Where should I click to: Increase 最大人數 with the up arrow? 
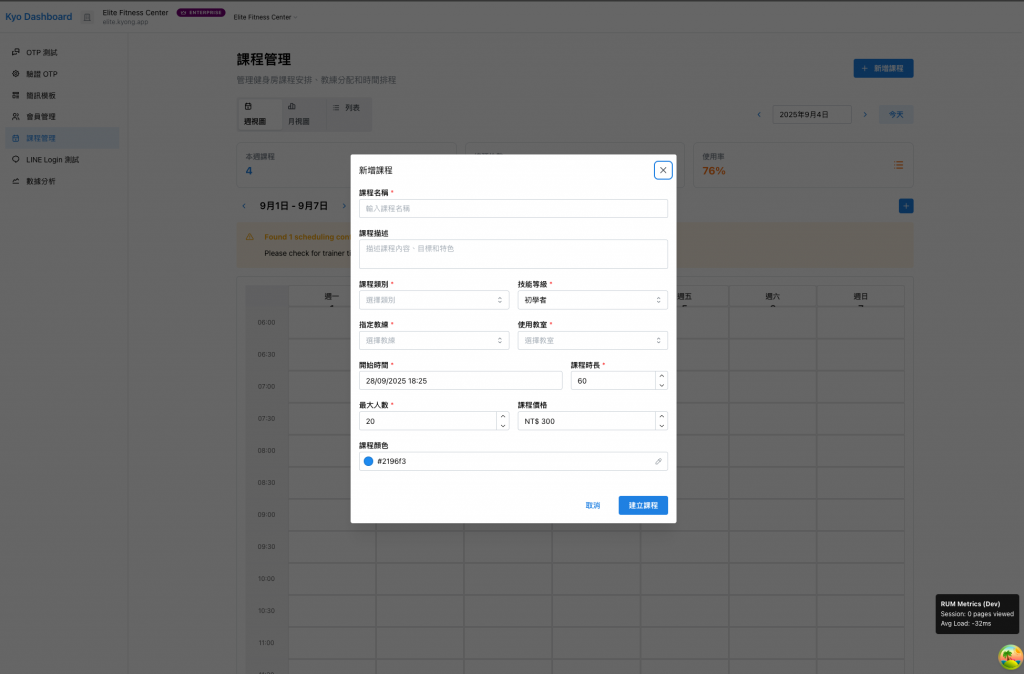point(503,417)
